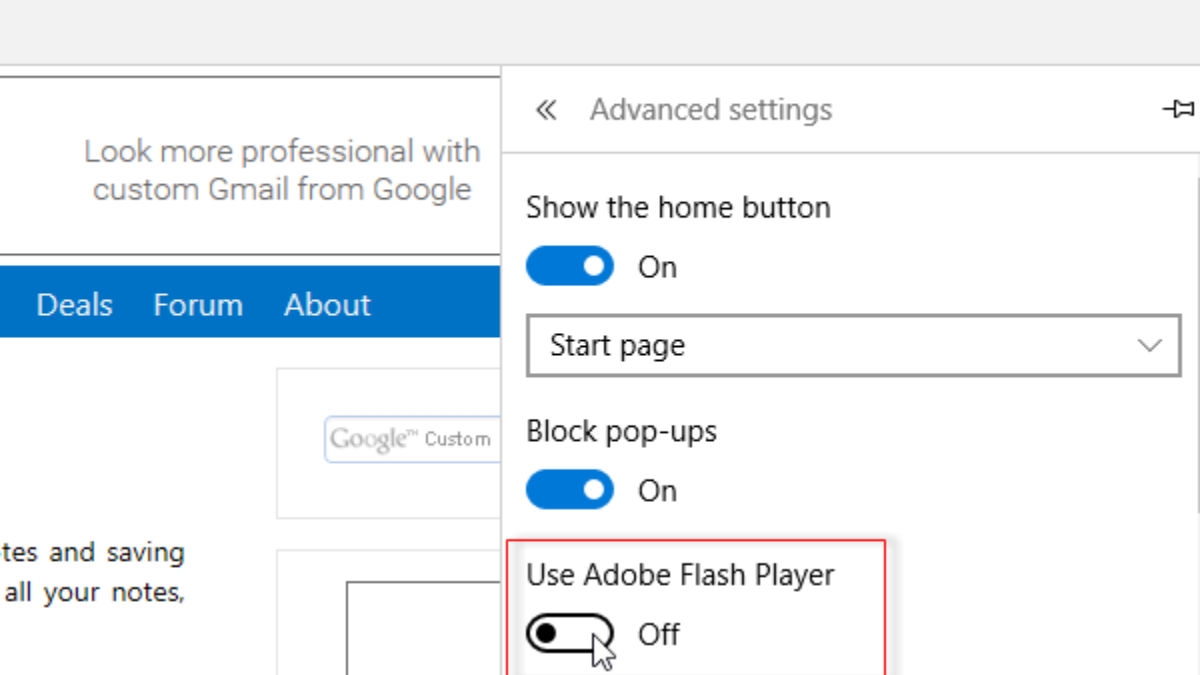Disable the Block pop-ups switch
Viewport: 1200px width, 675px height.
[570, 491]
